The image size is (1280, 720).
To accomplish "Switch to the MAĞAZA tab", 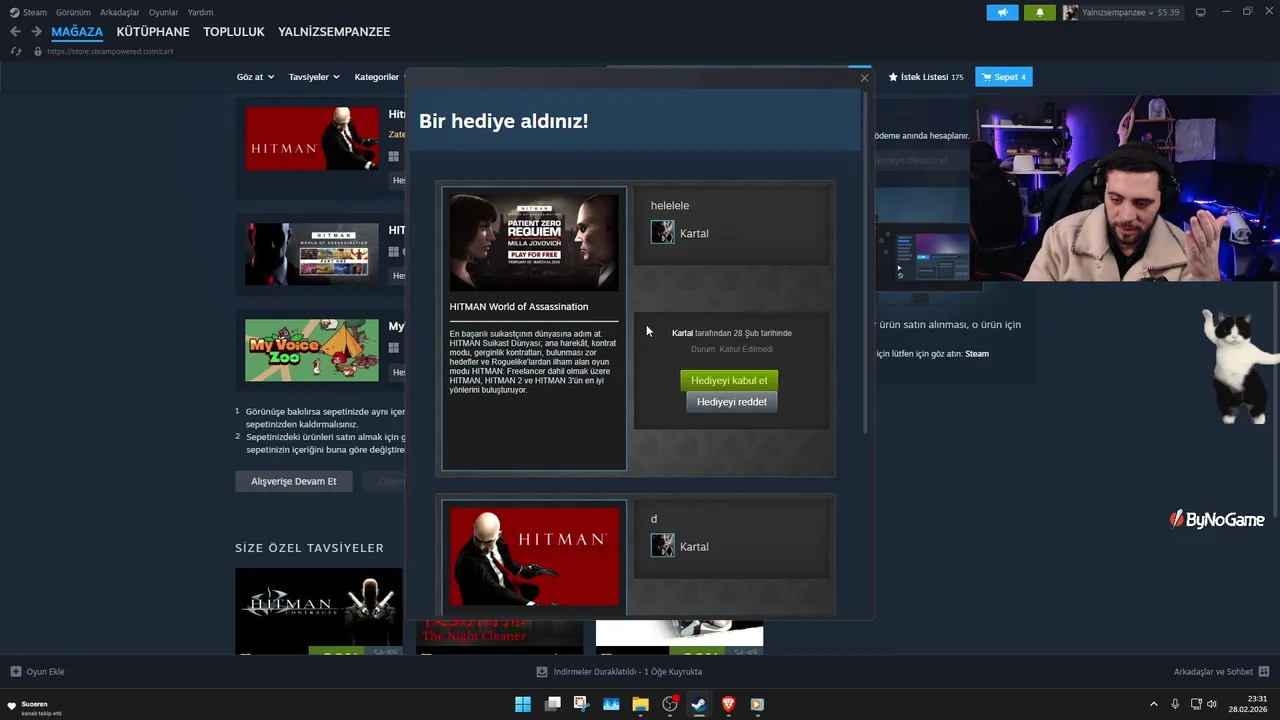I will (77, 32).
